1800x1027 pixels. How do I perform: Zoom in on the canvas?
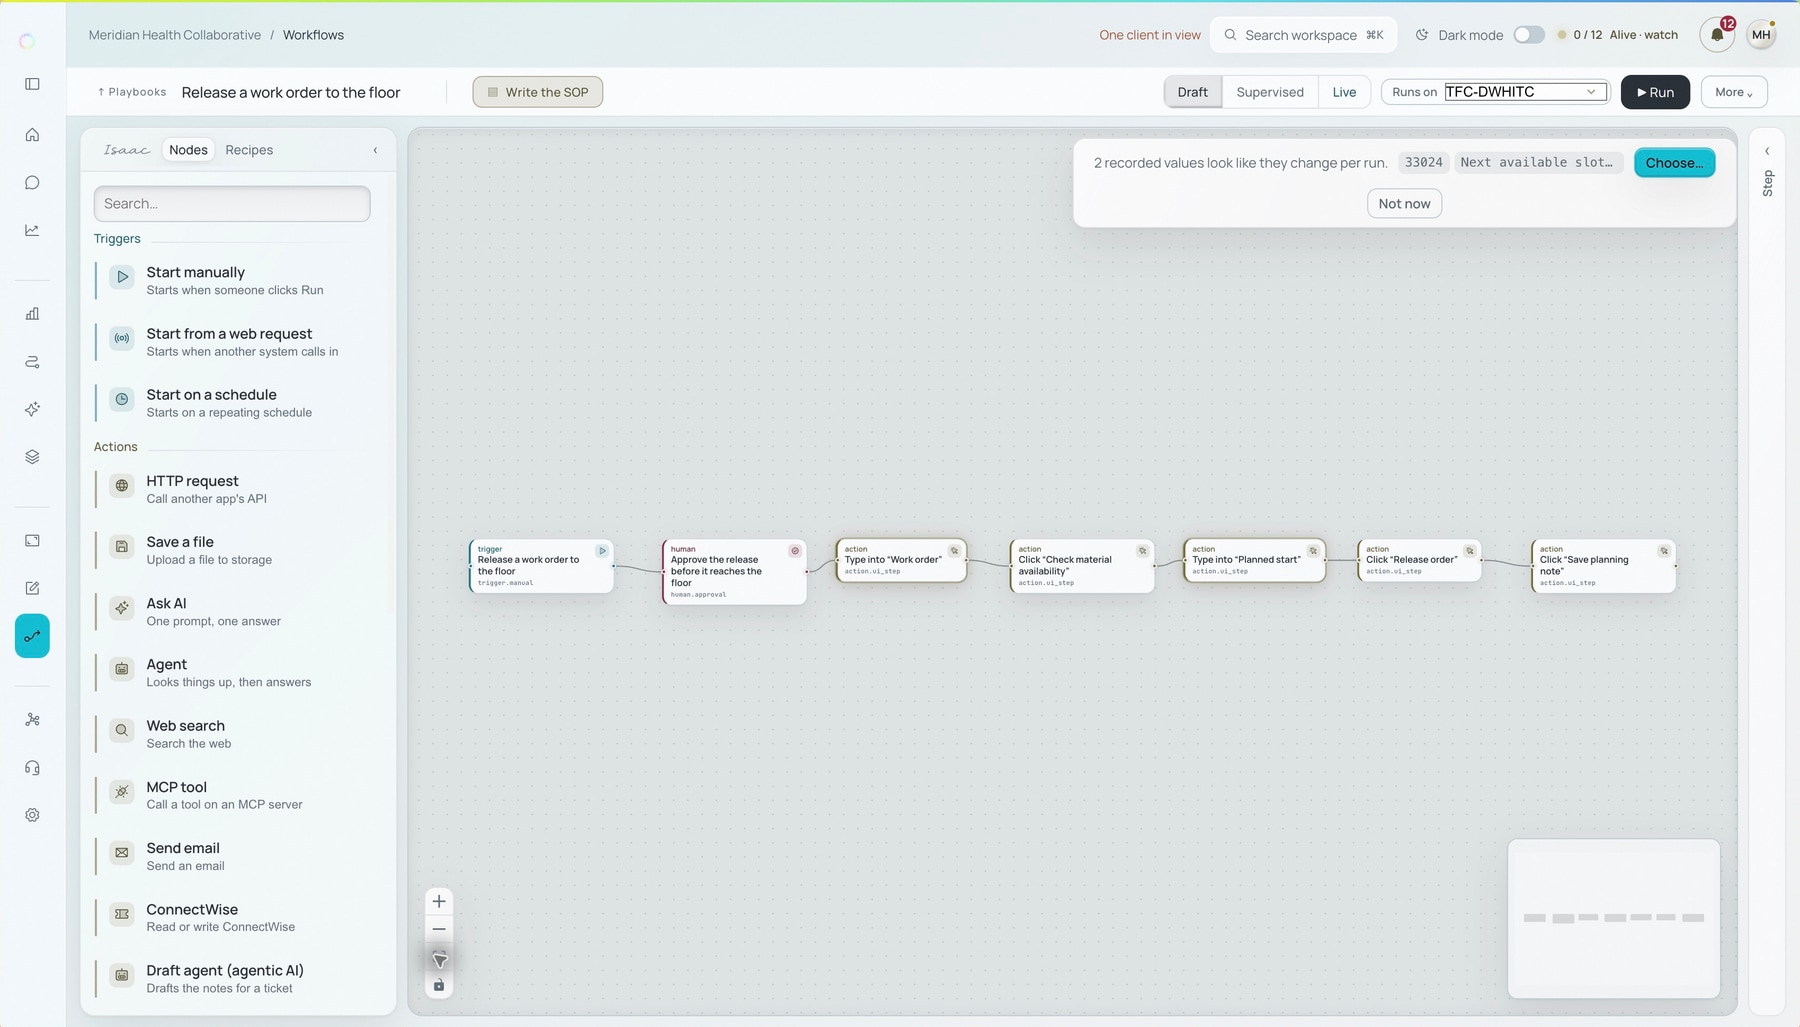(439, 901)
